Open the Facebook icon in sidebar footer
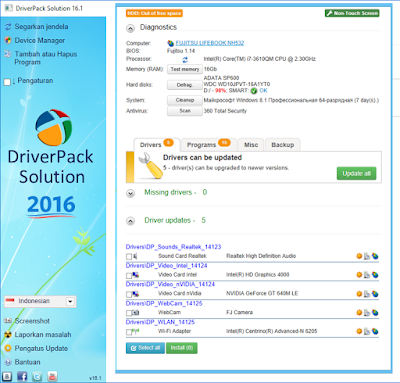The height and width of the screenshot is (383, 400). 22,376
